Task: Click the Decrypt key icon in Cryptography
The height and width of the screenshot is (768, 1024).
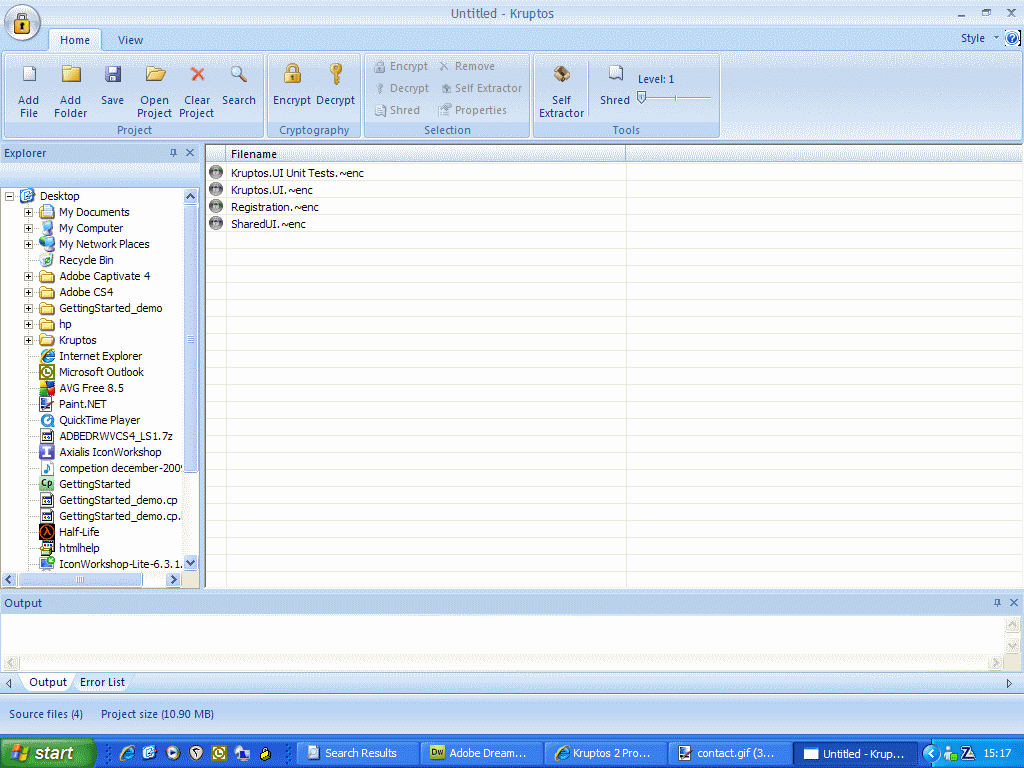Action: click(x=336, y=75)
